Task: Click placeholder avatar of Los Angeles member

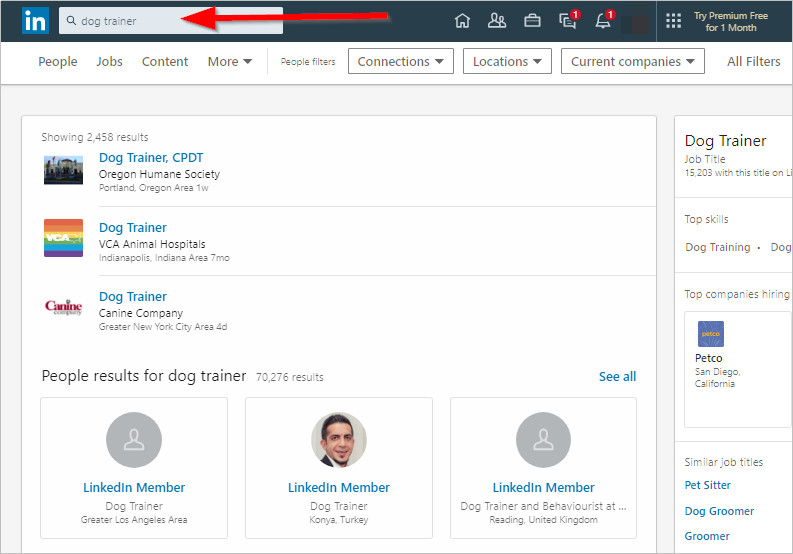Action: pos(134,440)
